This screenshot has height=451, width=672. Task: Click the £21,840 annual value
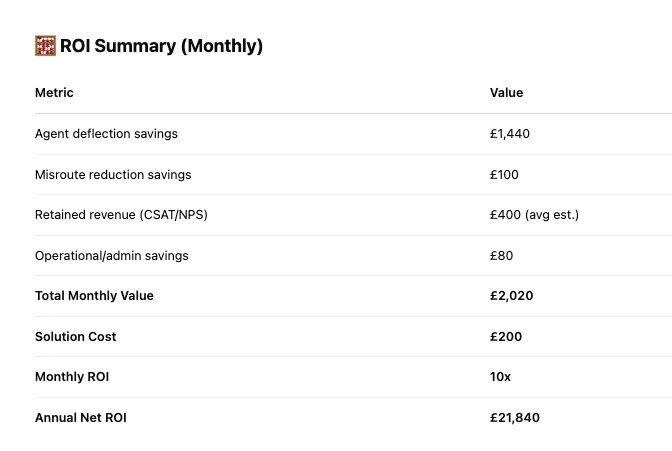pyautogui.click(x=515, y=418)
